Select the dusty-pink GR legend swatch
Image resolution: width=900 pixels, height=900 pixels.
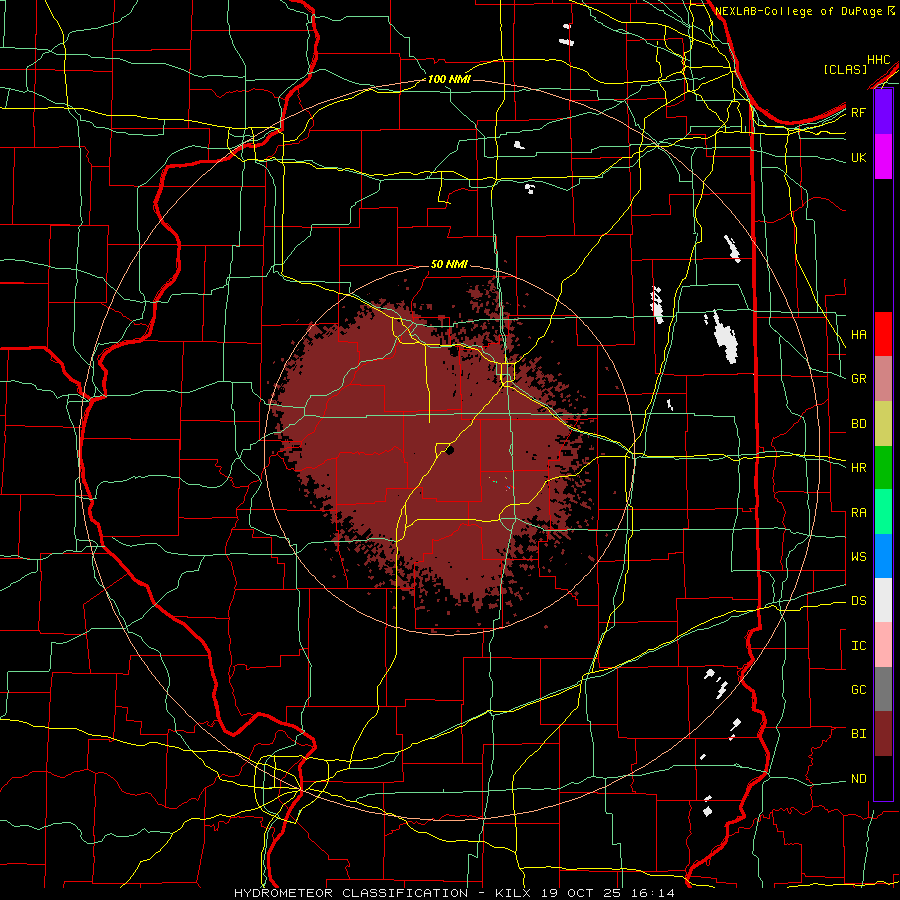click(x=883, y=378)
